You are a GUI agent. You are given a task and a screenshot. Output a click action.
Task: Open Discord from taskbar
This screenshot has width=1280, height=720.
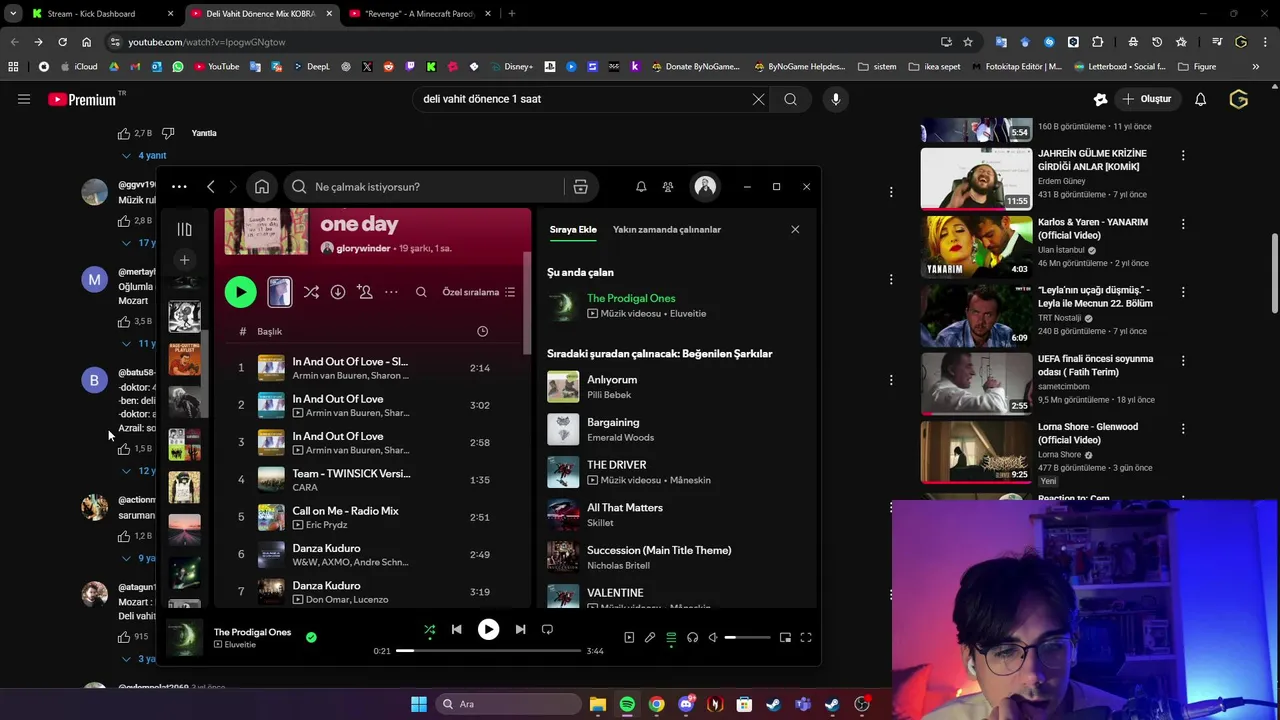coord(686,704)
